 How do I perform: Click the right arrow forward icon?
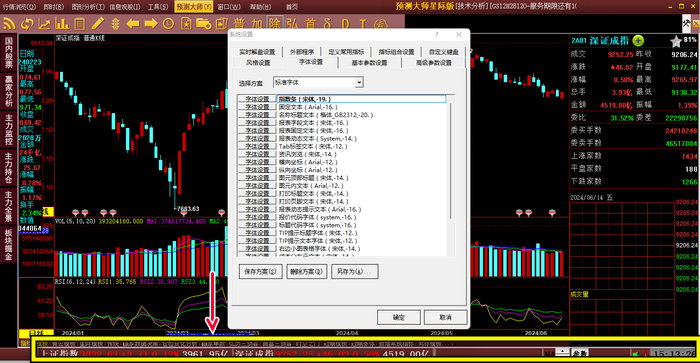coord(151,23)
